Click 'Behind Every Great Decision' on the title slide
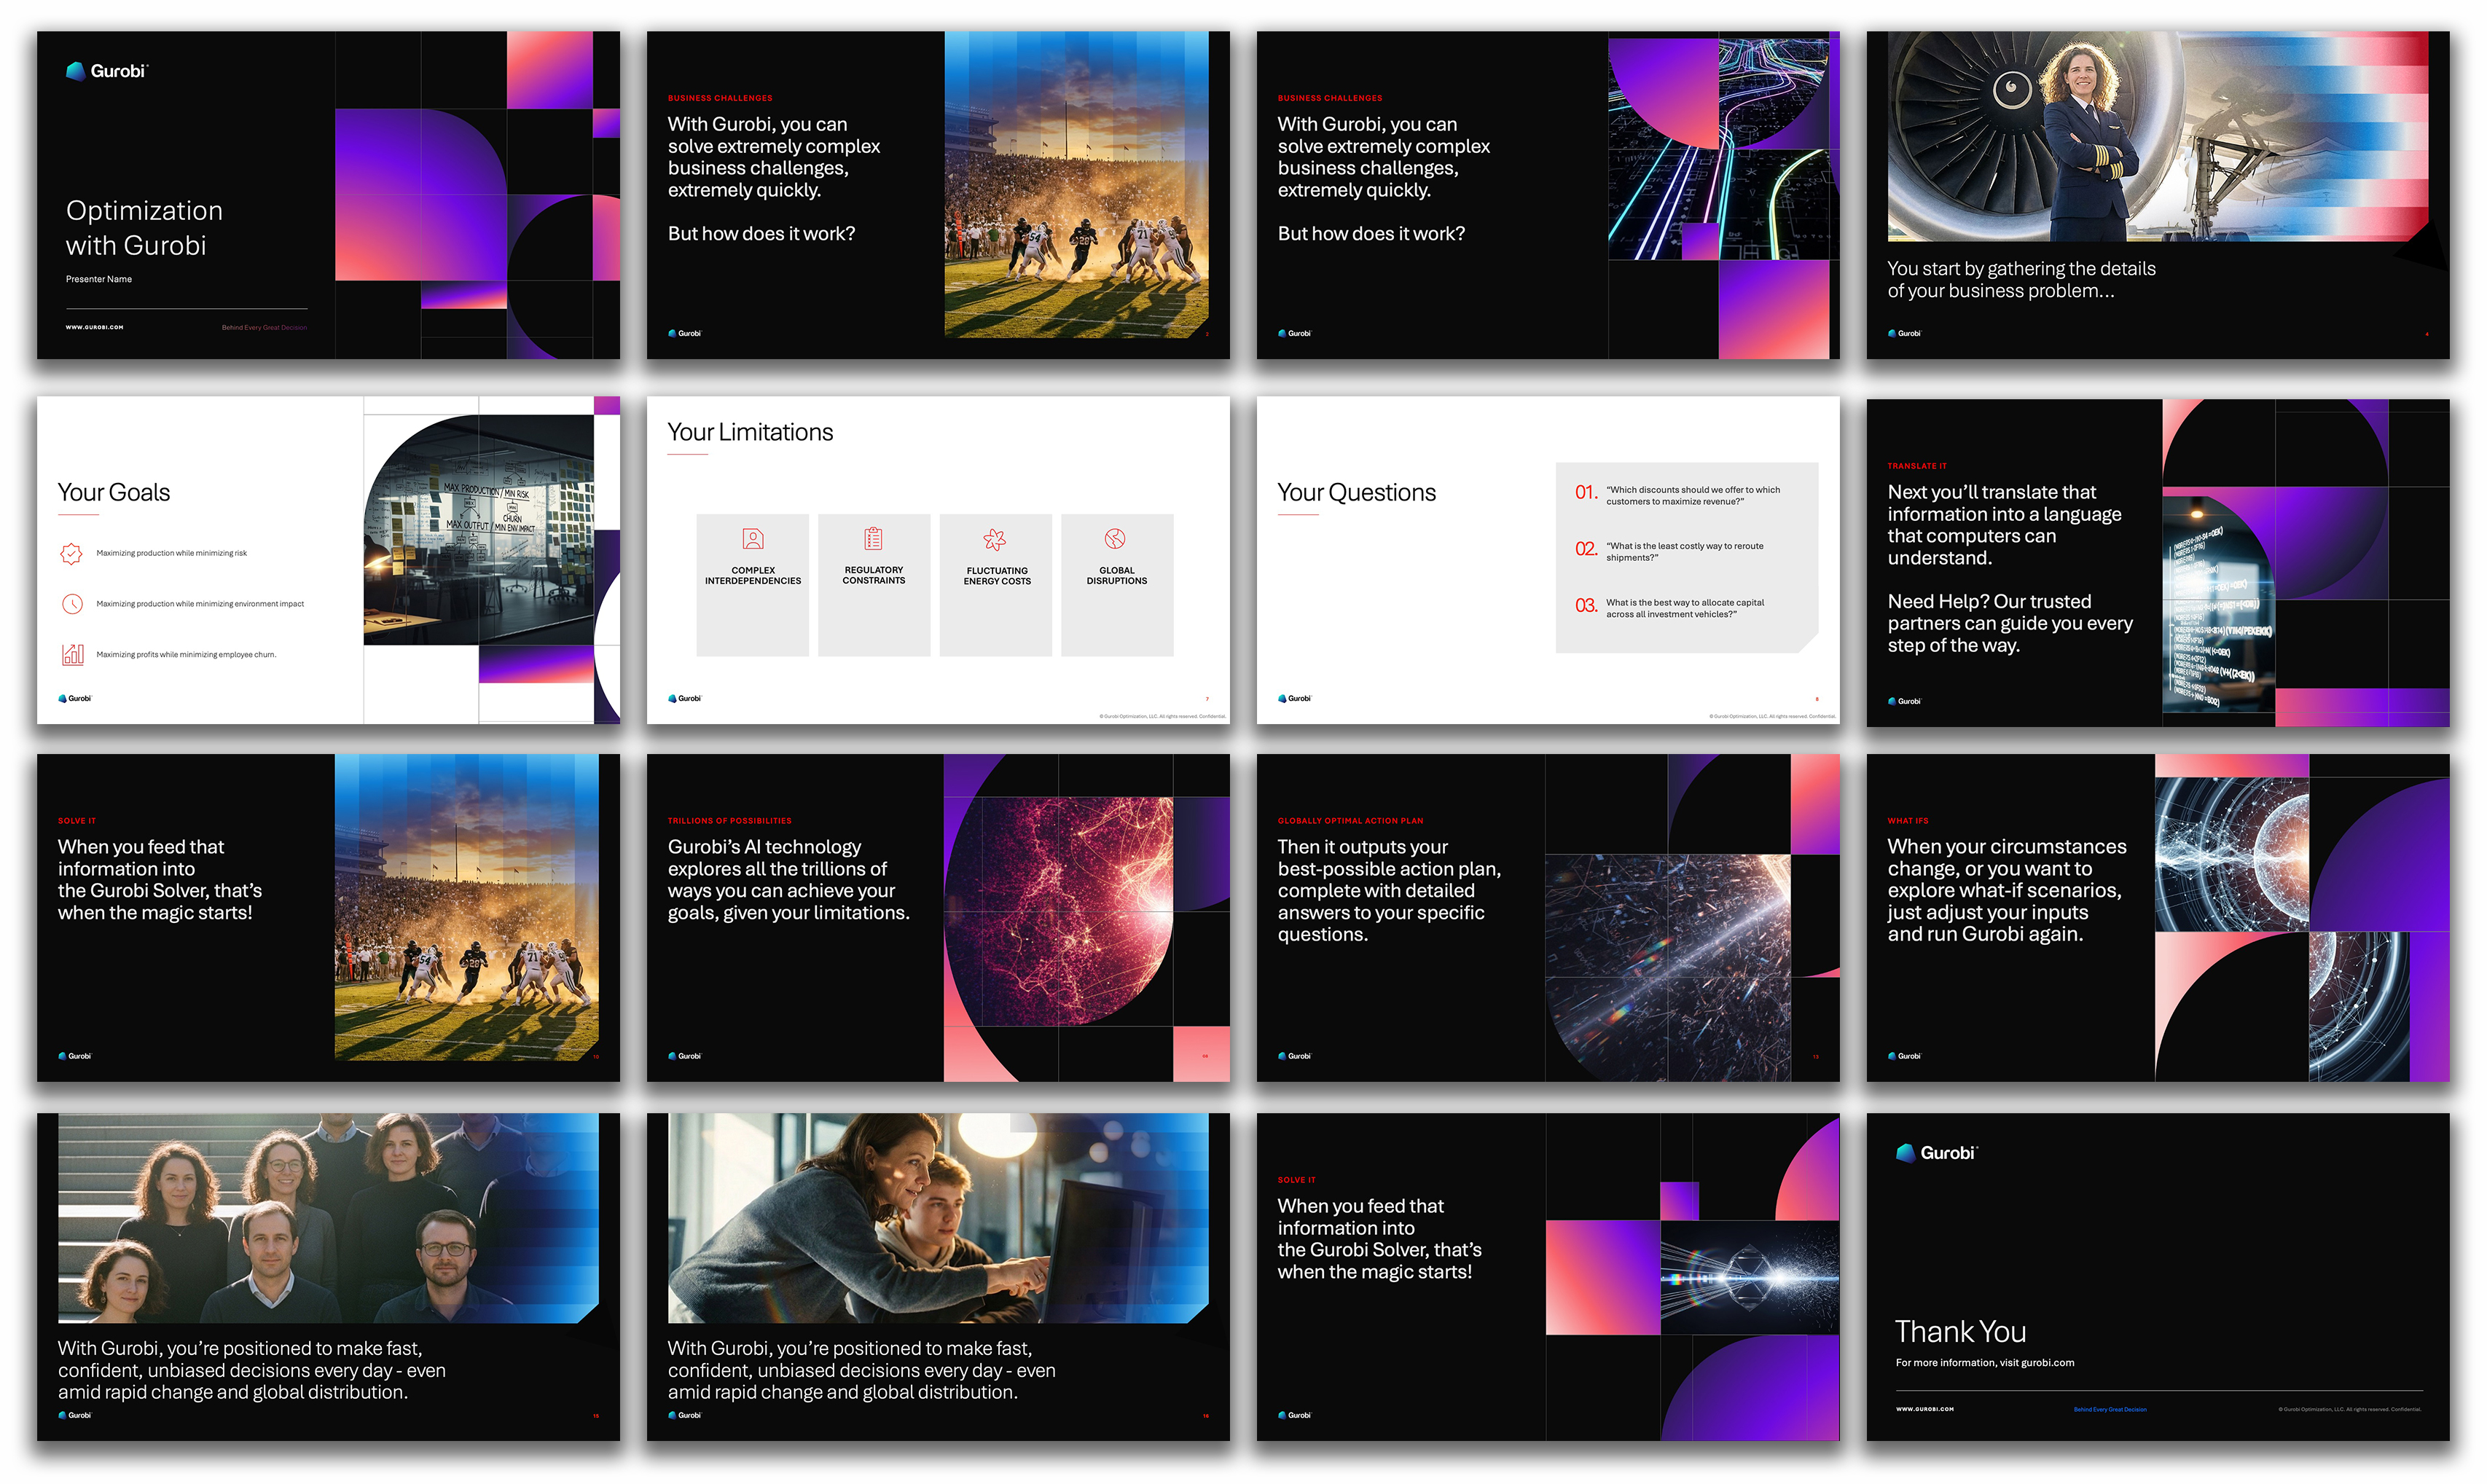Screen dimensions: 2487x1484 tap(265, 328)
